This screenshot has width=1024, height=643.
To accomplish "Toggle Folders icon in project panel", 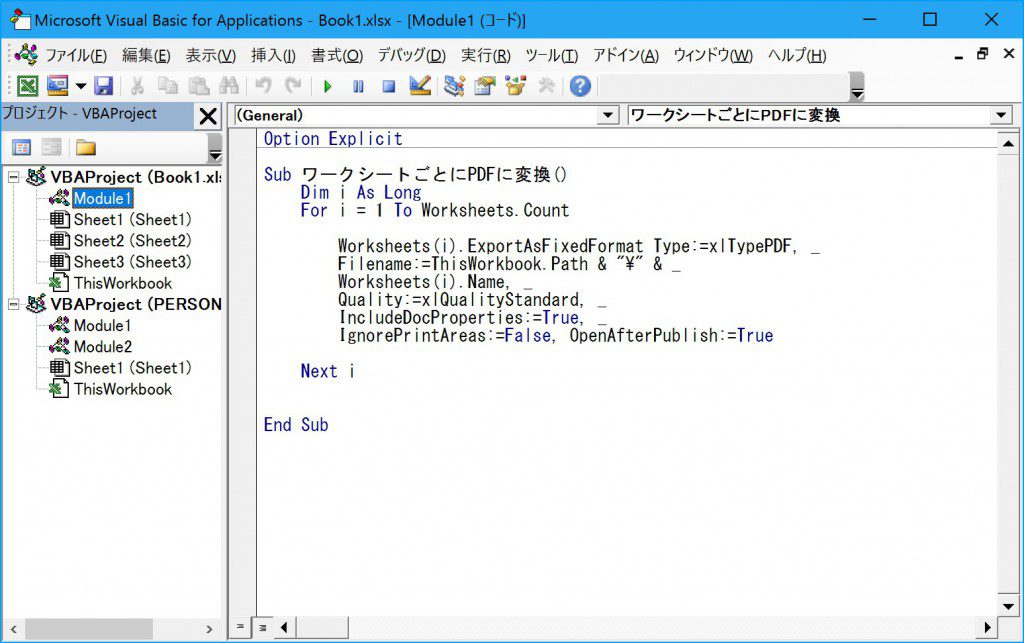I will pos(86,148).
